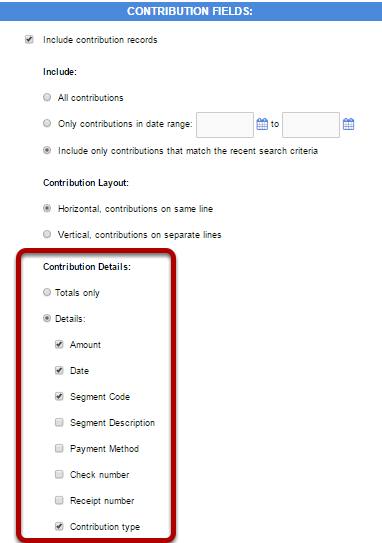Choose contributions matching recent search criteria

[x=47, y=150]
